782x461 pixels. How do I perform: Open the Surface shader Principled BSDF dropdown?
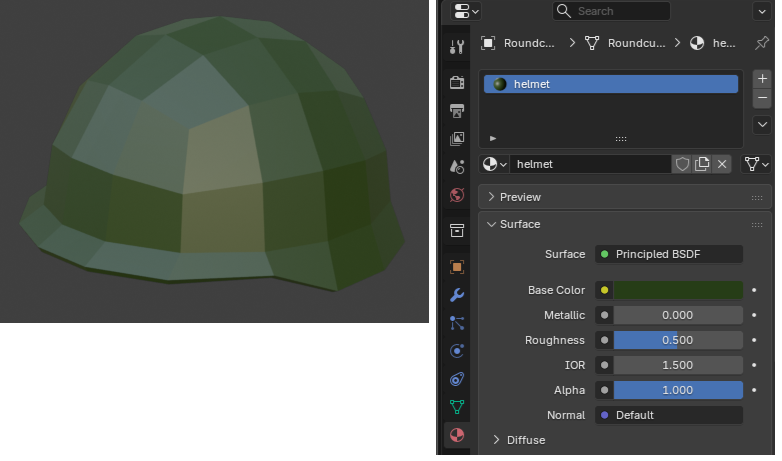point(670,254)
